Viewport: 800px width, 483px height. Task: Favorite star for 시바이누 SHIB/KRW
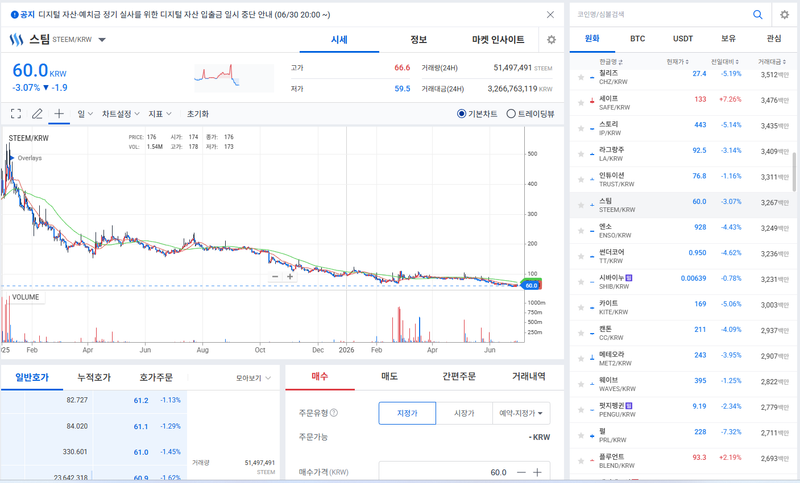tap(581, 282)
